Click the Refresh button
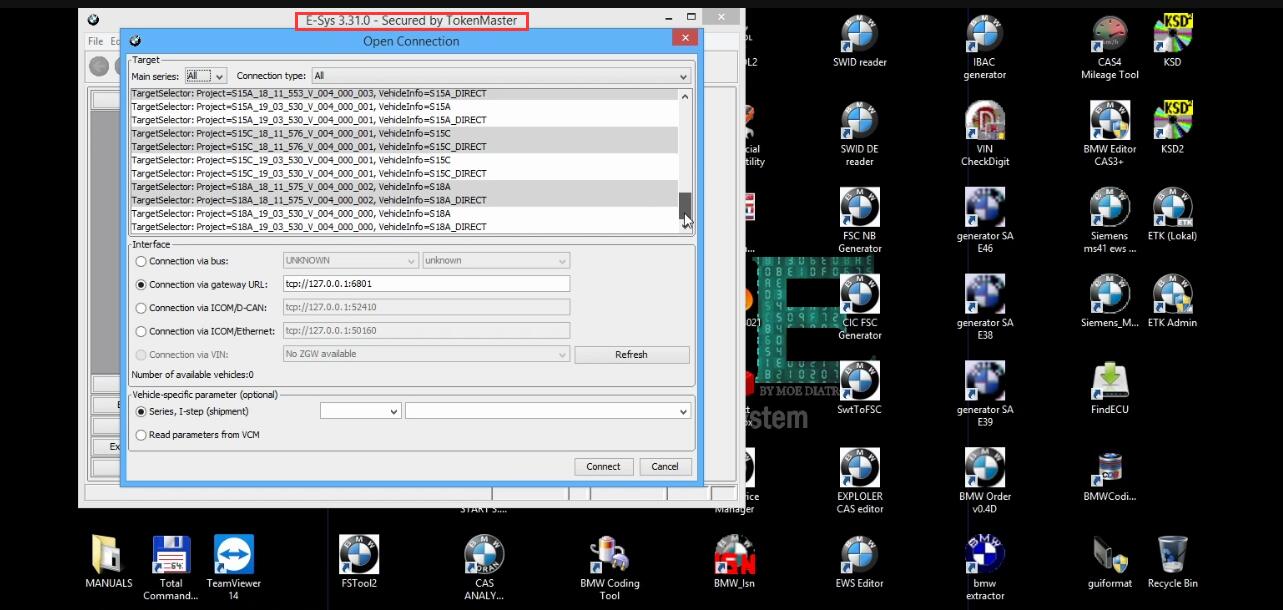This screenshot has height=610, width=1283. (631, 354)
